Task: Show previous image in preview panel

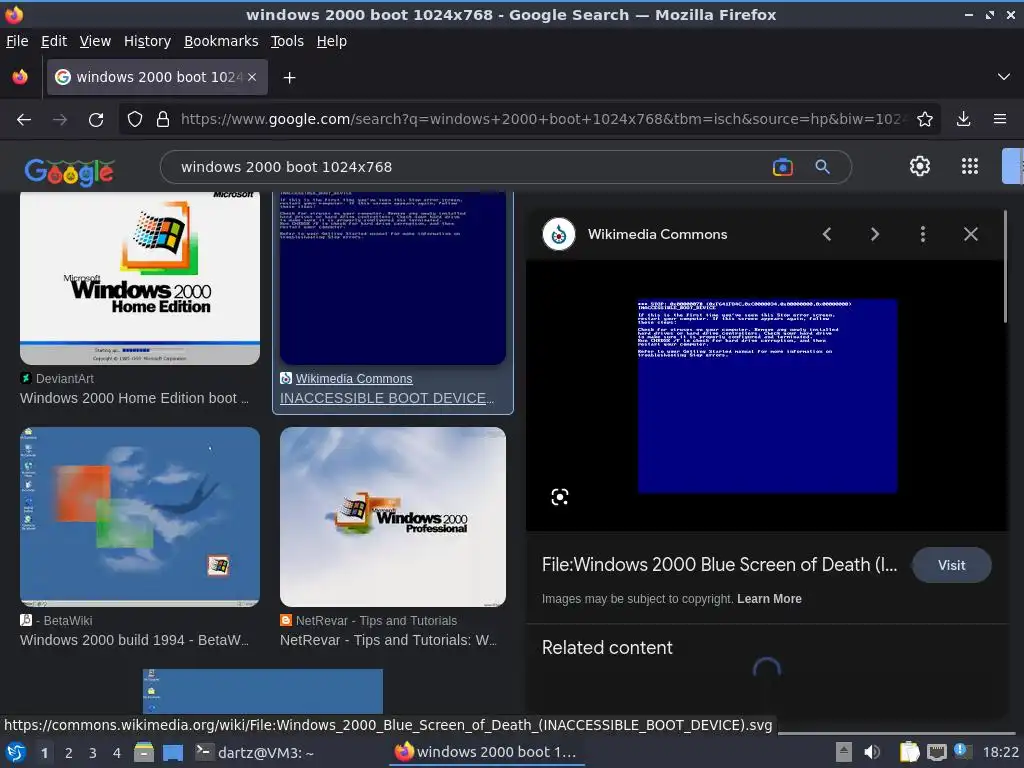Action: (x=827, y=234)
